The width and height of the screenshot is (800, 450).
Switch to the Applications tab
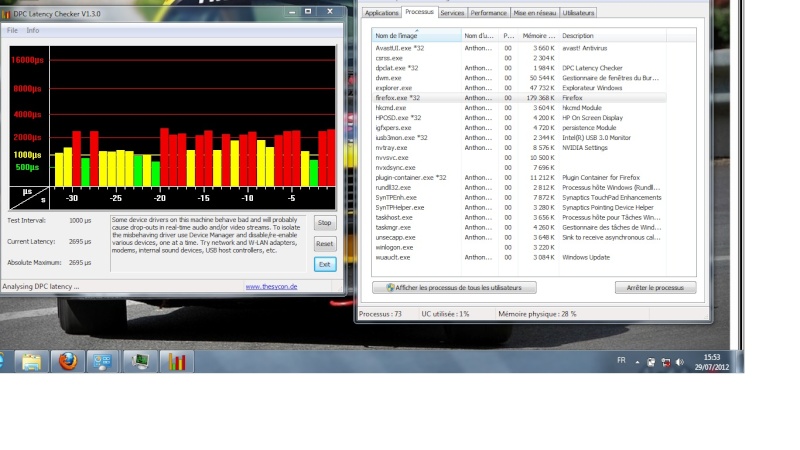tap(382, 13)
